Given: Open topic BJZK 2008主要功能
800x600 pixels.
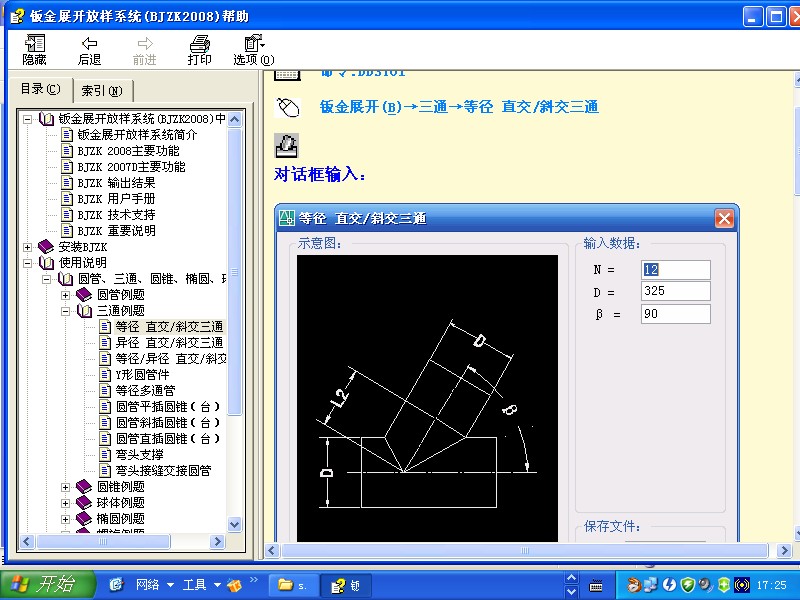Looking at the screenshot, I should click(x=129, y=151).
